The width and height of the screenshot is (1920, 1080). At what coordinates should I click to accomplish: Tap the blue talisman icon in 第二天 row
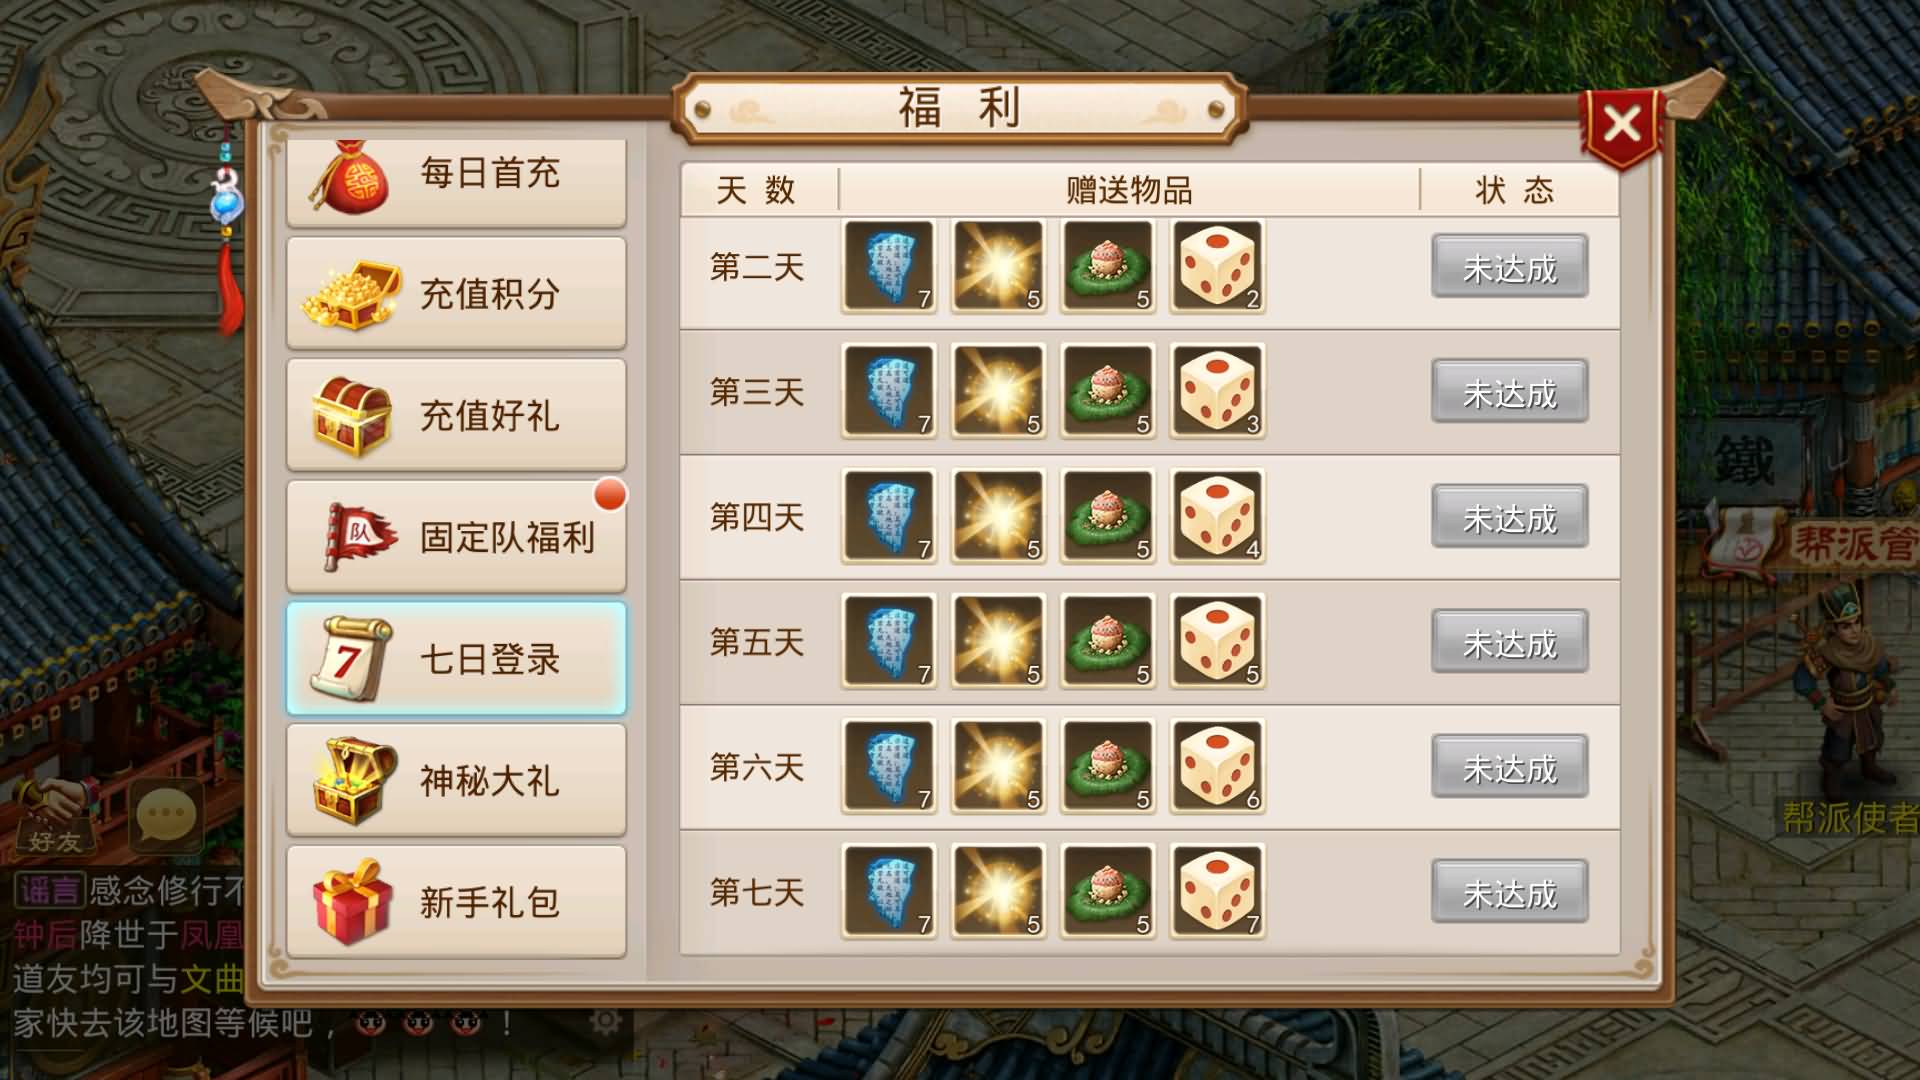[889, 267]
